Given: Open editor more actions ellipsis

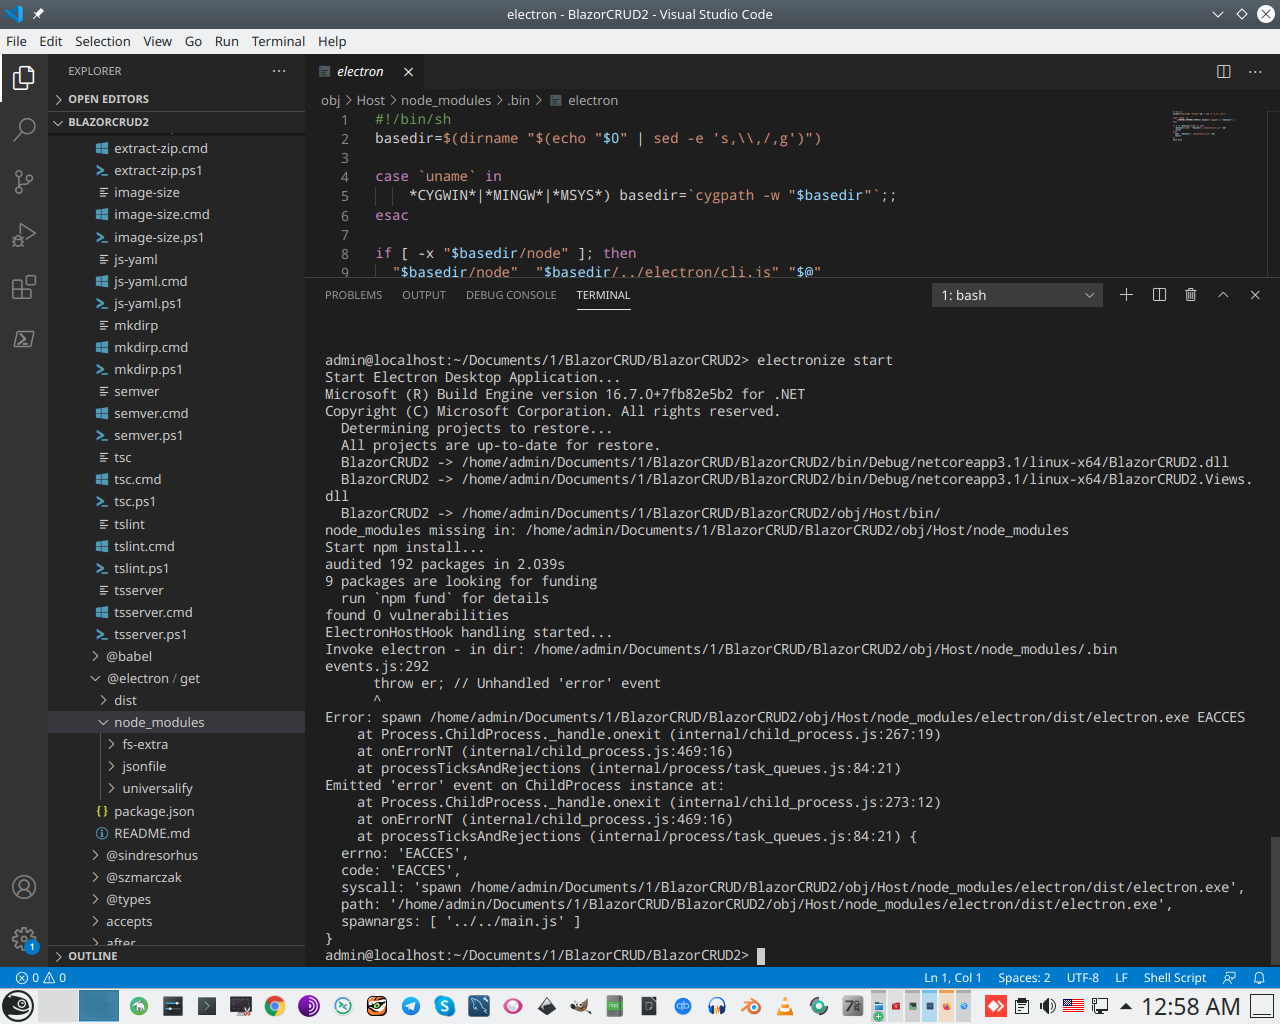Looking at the screenshot, I should pyautogui.click(x=1255, y=71).
